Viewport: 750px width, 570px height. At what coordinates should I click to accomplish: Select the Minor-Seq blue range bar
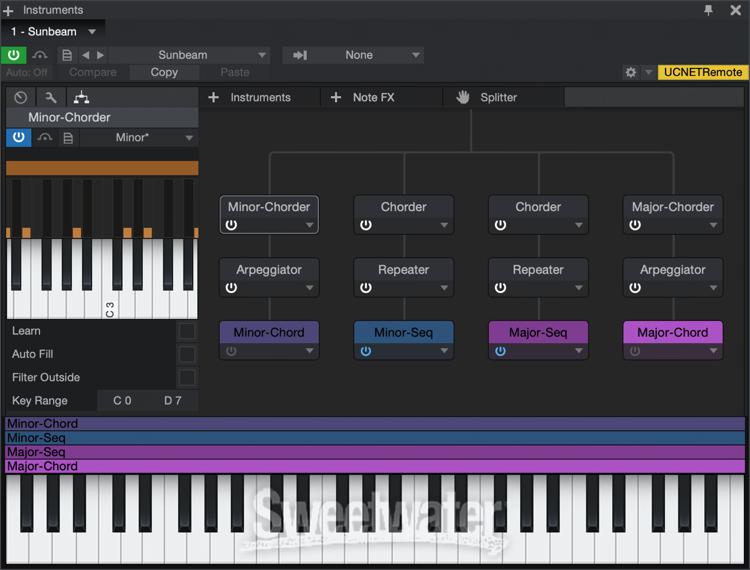pyautogui.click(x=375, y=438)
